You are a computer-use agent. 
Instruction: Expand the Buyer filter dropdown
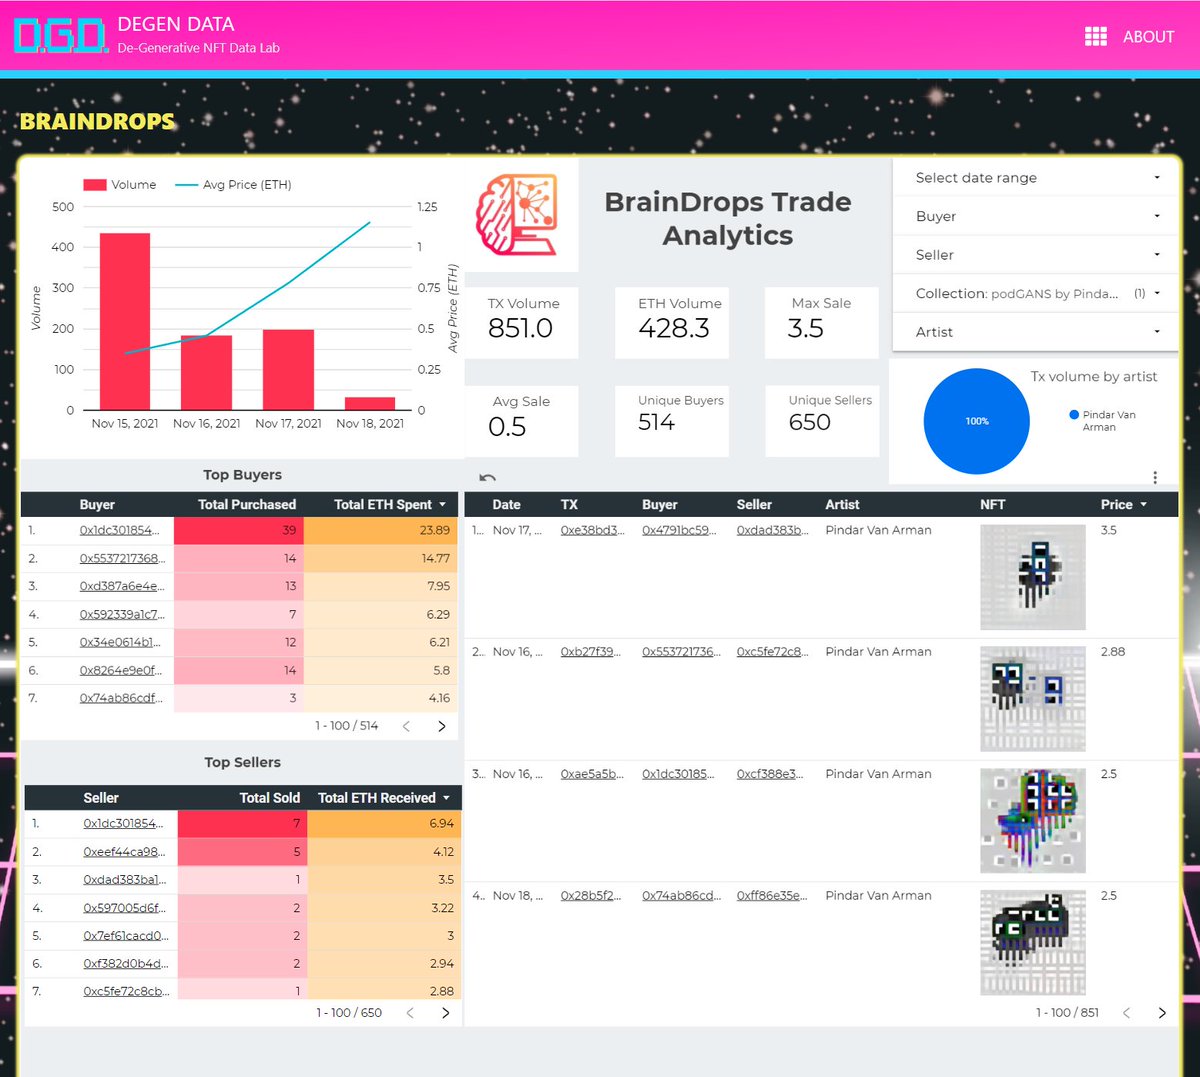[1037, 216]
